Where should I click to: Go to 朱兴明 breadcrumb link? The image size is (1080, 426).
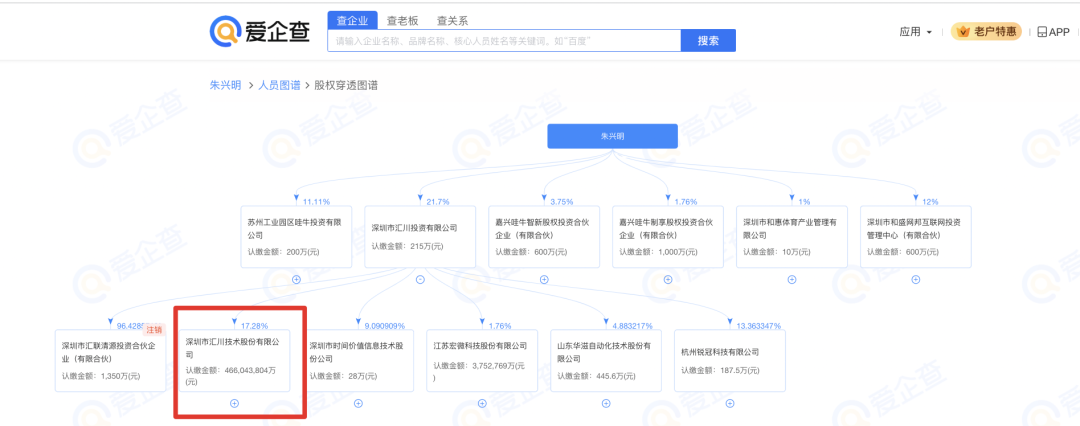pos(225,85)
